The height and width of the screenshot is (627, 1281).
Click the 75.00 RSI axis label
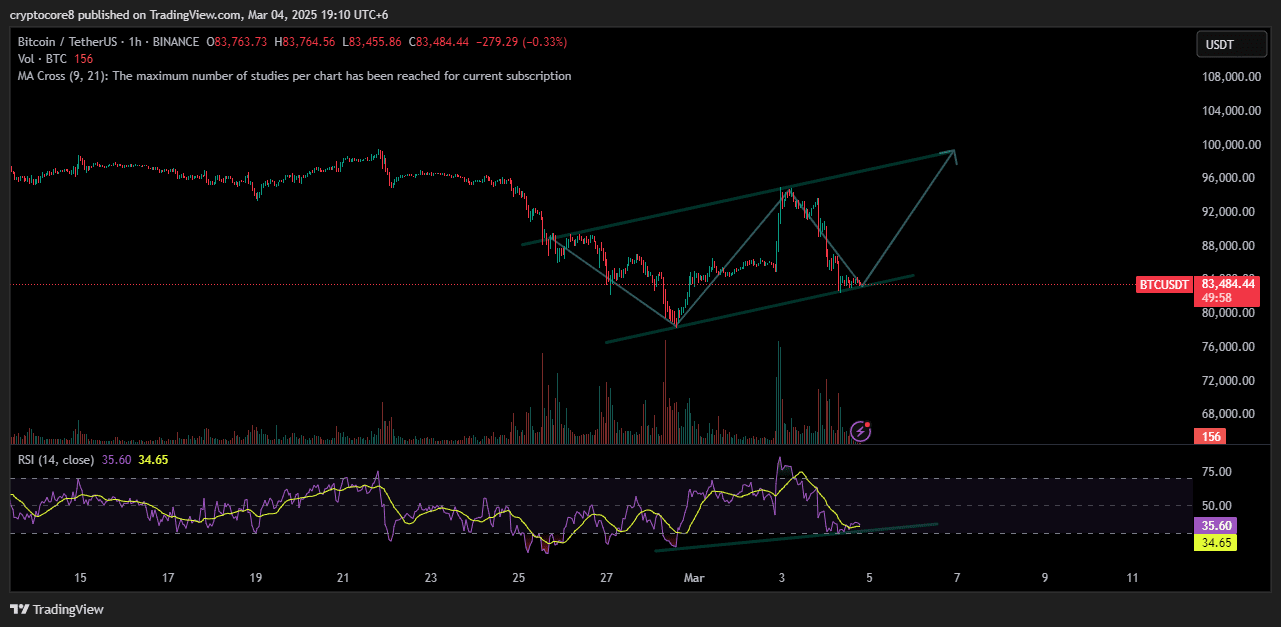click(x=1217, y=472)
